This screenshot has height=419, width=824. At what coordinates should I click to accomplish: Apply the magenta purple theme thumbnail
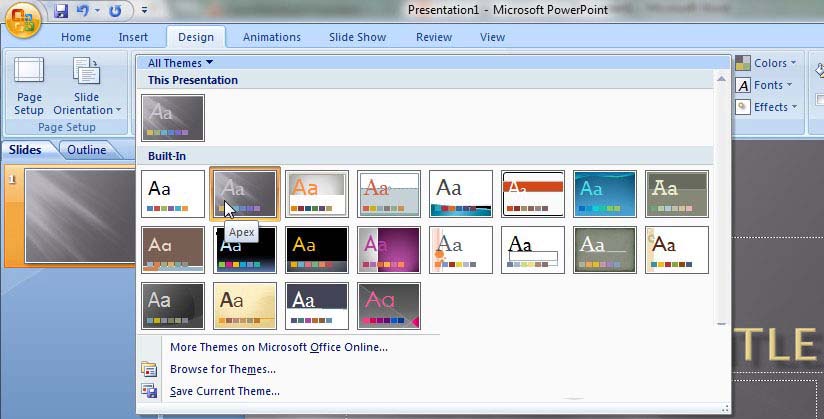point(389,250)
